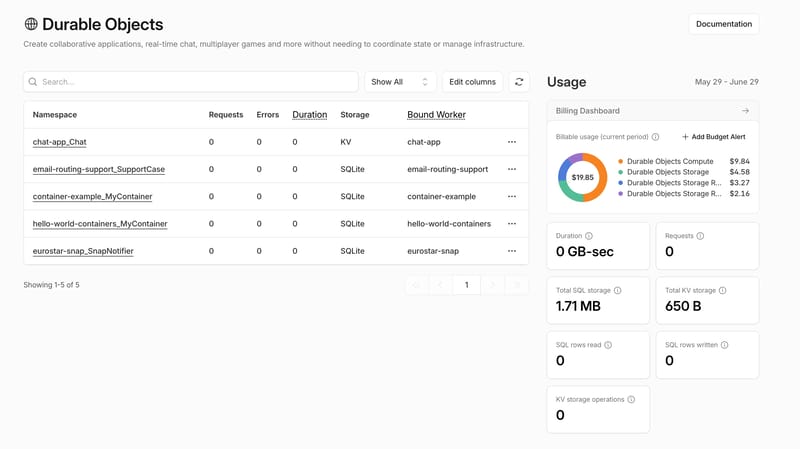Open the email-routing-support_SupportCase namespace
The width and height of the screenshot is (800, 449).
pos(98,169)
